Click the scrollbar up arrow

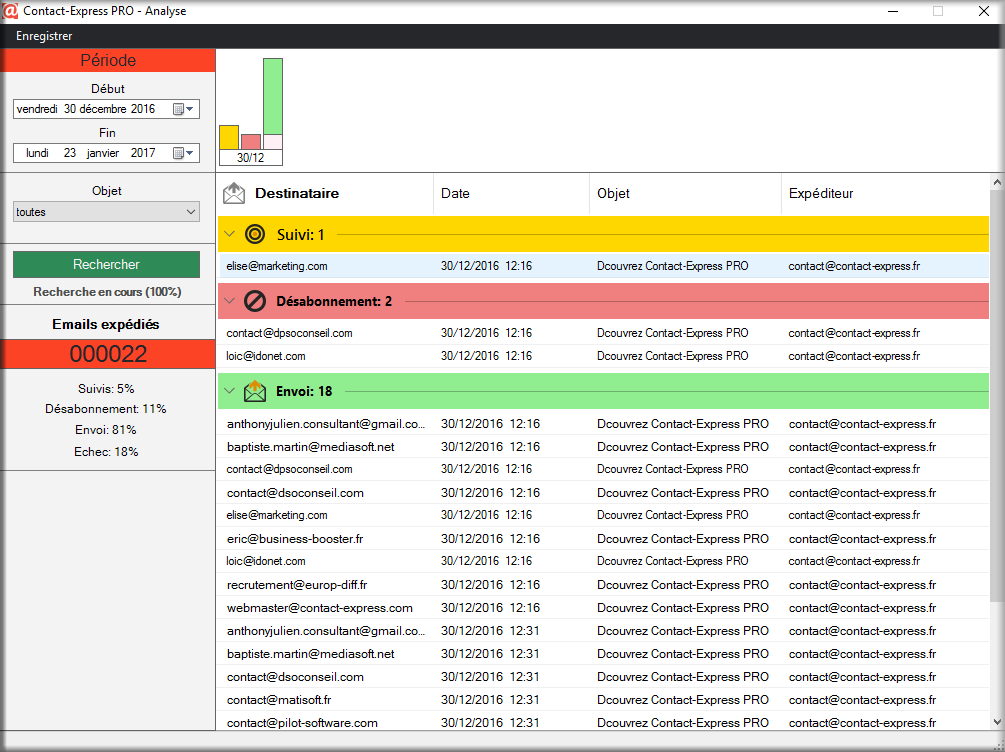pos(997,182)
